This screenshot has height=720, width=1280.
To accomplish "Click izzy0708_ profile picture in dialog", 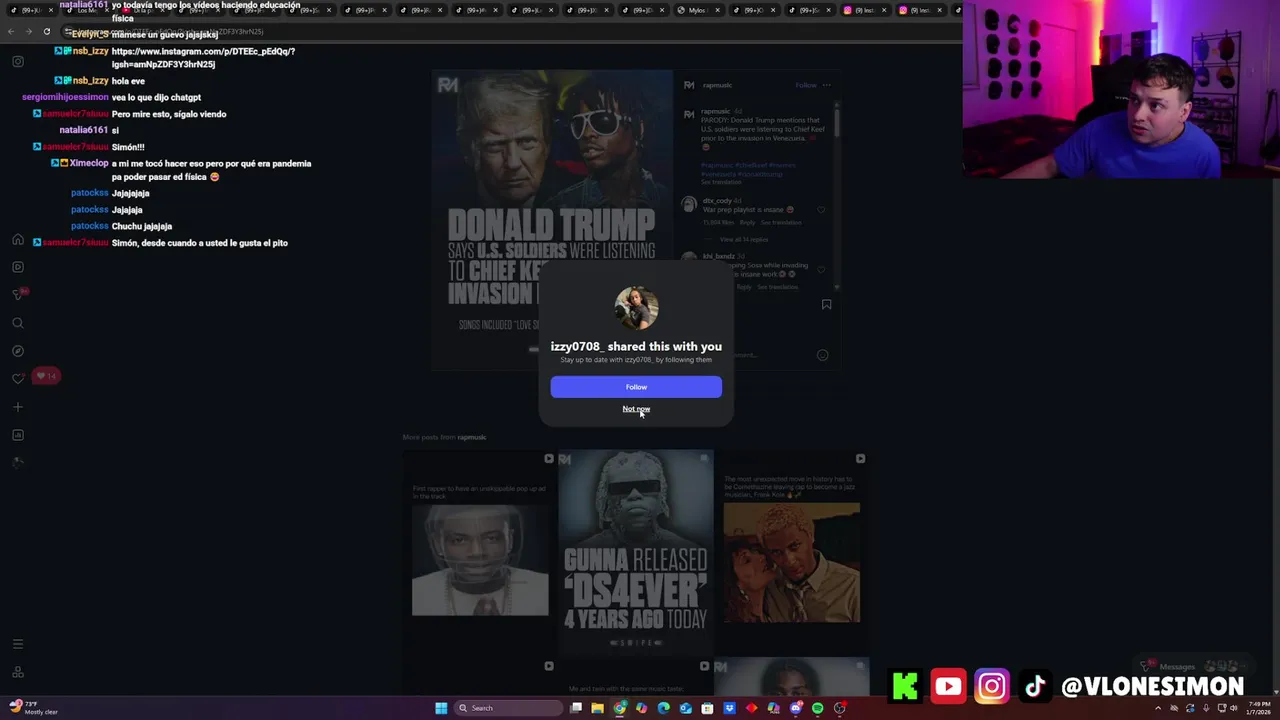I will (x=636, y=308).
